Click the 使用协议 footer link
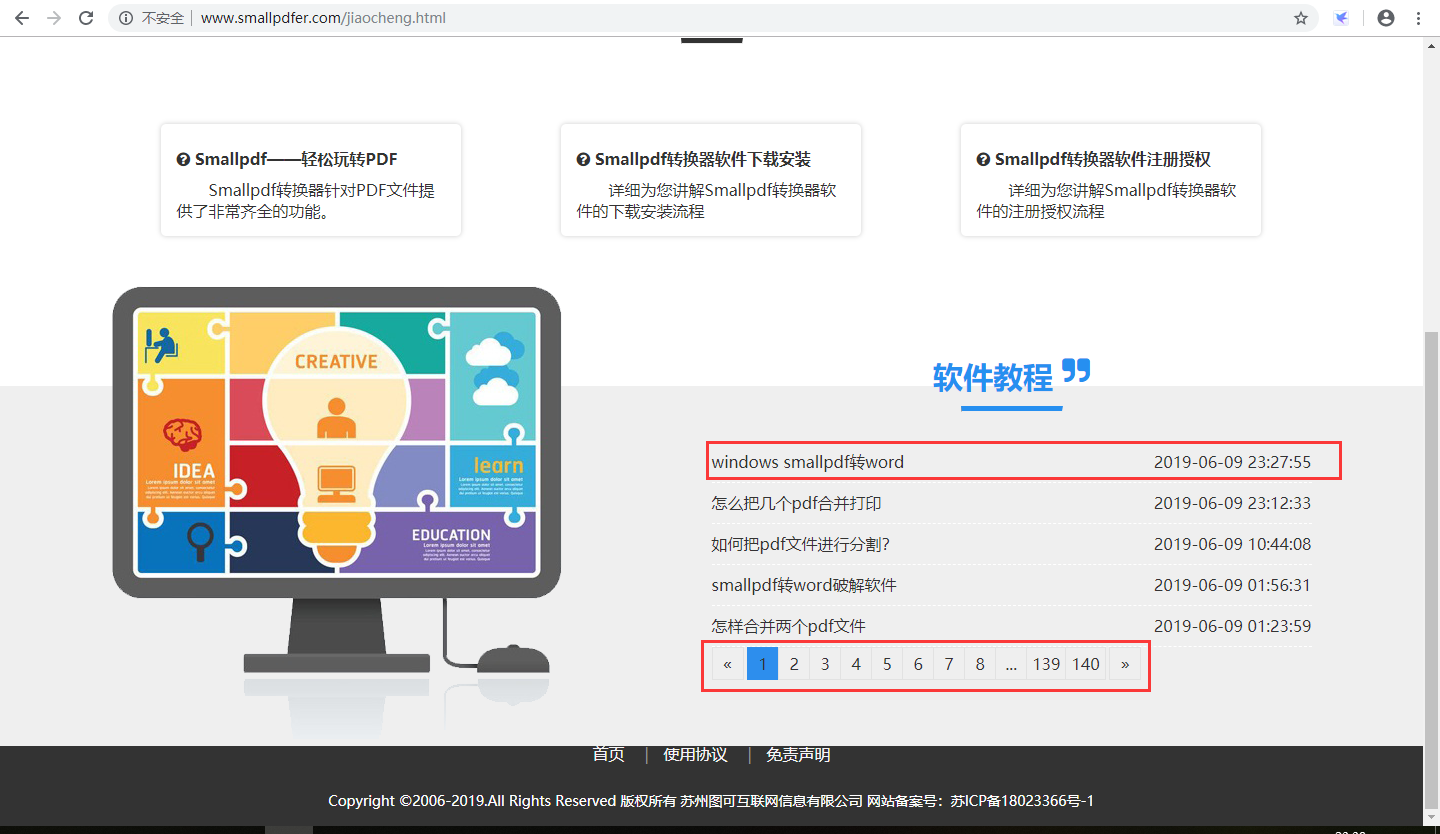 coord(696,755)
